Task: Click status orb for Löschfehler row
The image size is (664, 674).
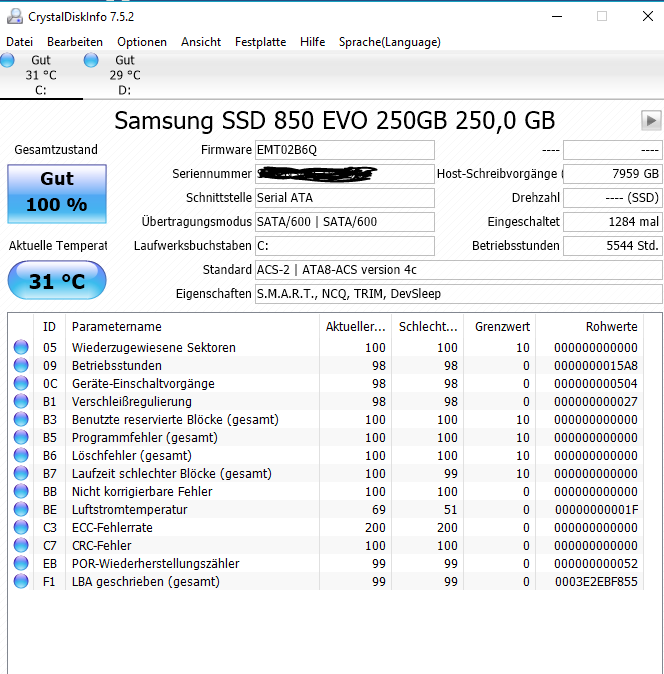Action: [21, 455]
